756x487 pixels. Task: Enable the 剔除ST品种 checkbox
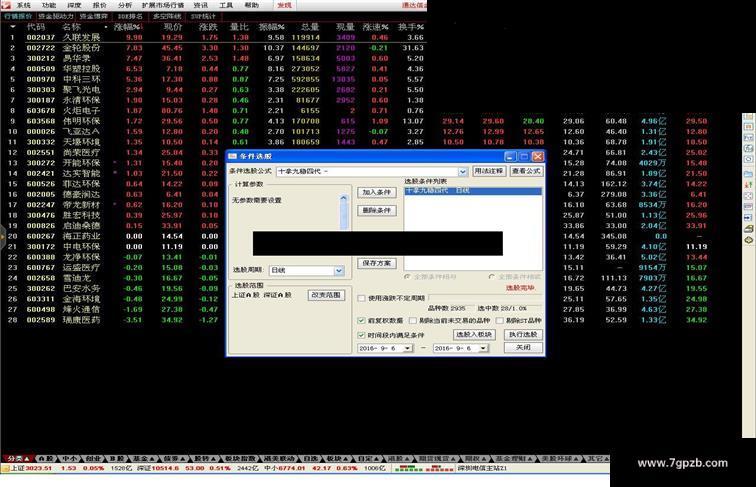tap(500, 320)
